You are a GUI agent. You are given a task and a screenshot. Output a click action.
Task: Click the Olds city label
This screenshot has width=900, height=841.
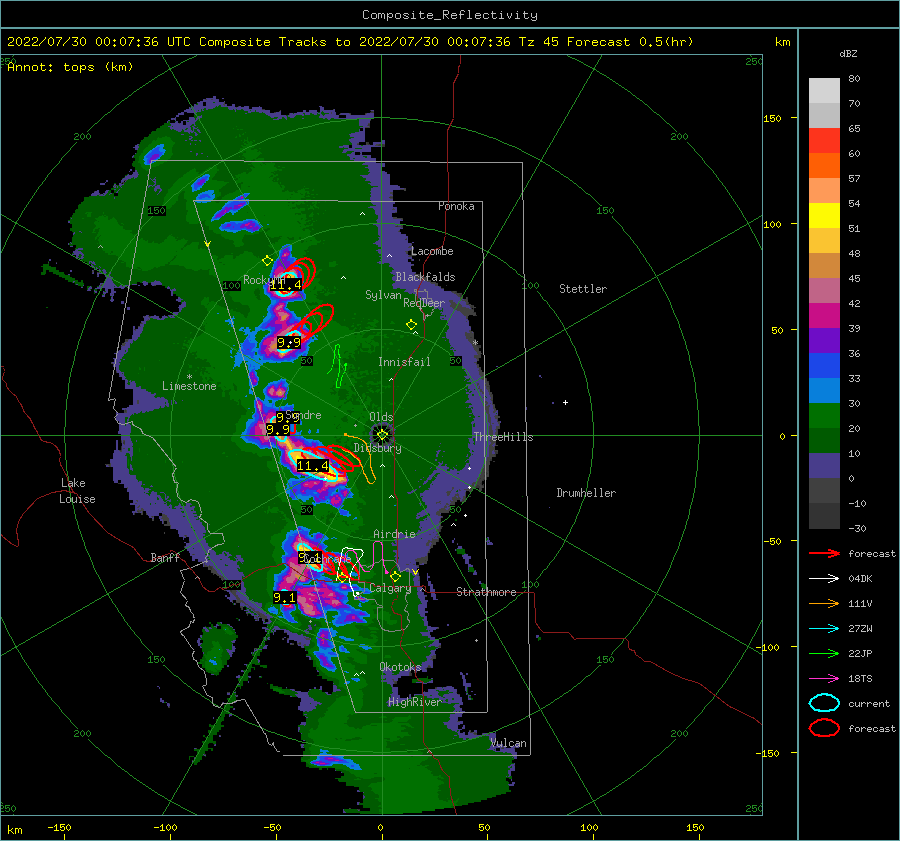381,417
